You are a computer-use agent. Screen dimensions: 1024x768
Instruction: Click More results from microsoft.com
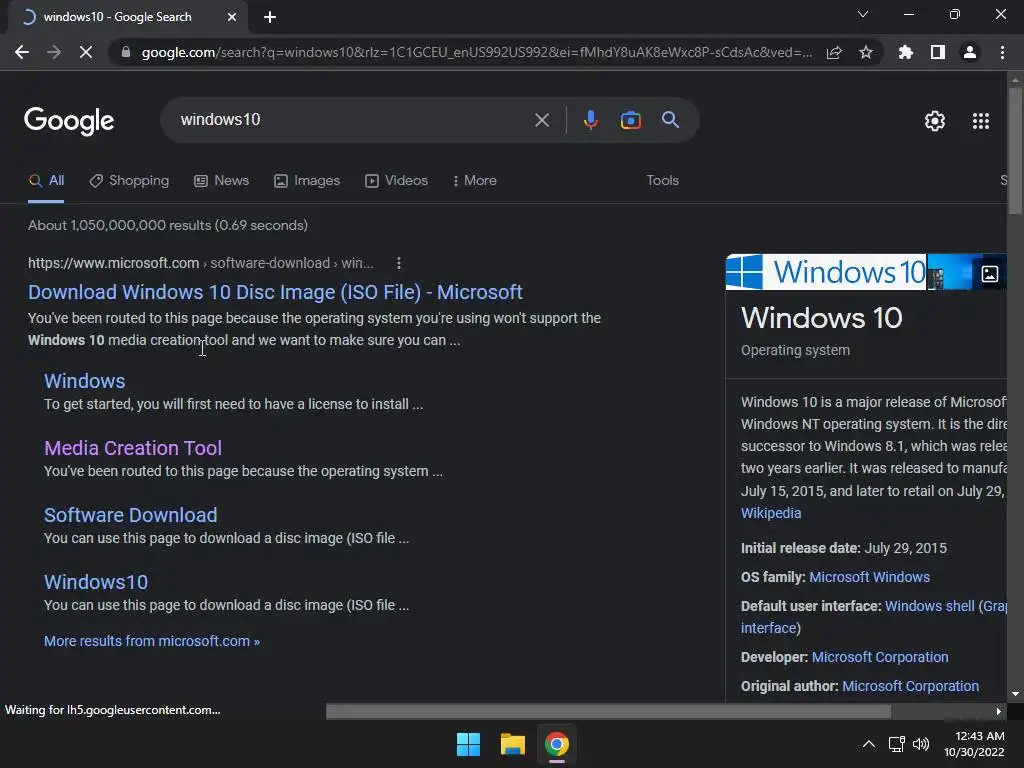click(x=152, y=641)
